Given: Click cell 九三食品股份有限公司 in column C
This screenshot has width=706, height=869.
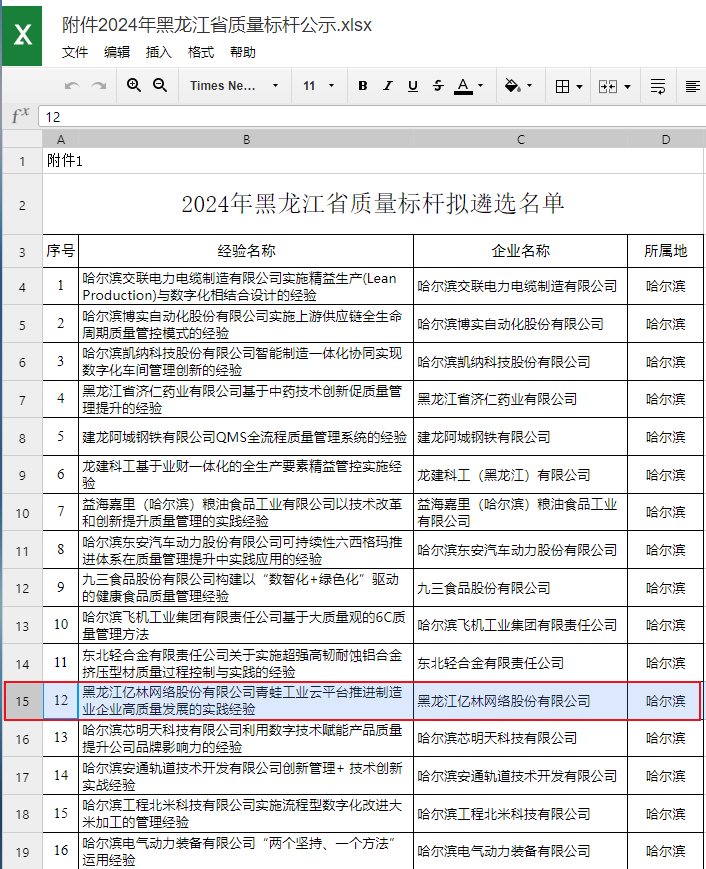Looking at the screenshot, I should coord(520,588).
